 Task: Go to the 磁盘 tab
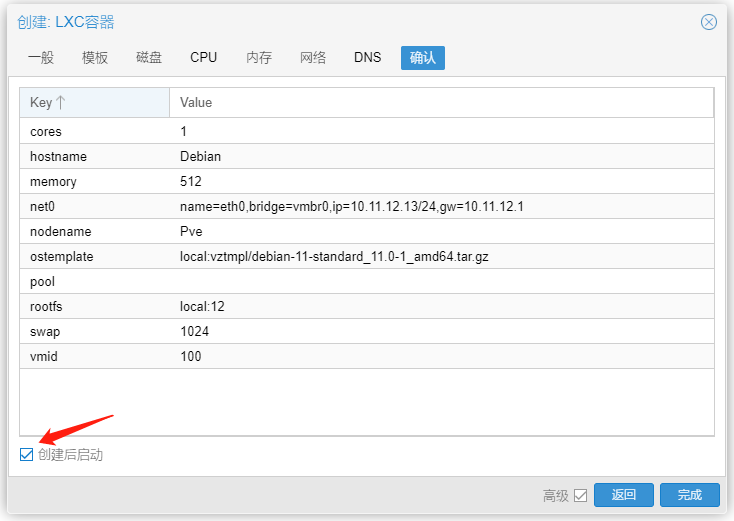click(x=149, y=58)
